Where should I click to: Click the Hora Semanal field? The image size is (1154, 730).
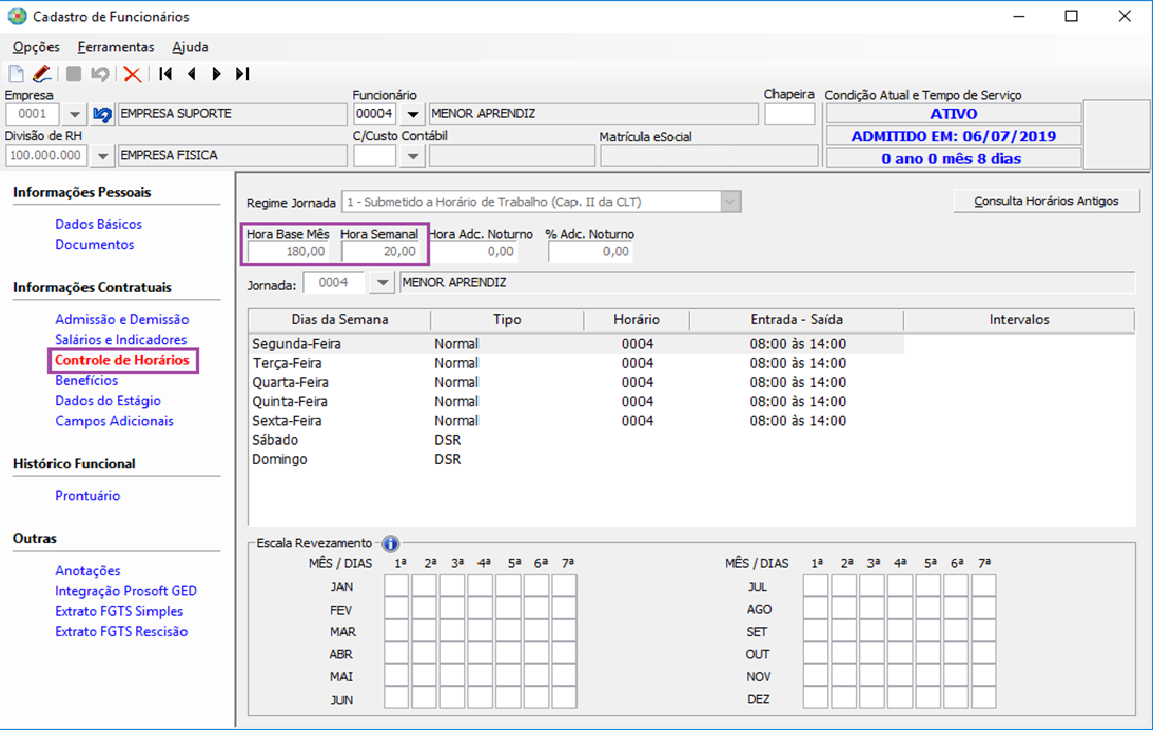coord(380,252)
